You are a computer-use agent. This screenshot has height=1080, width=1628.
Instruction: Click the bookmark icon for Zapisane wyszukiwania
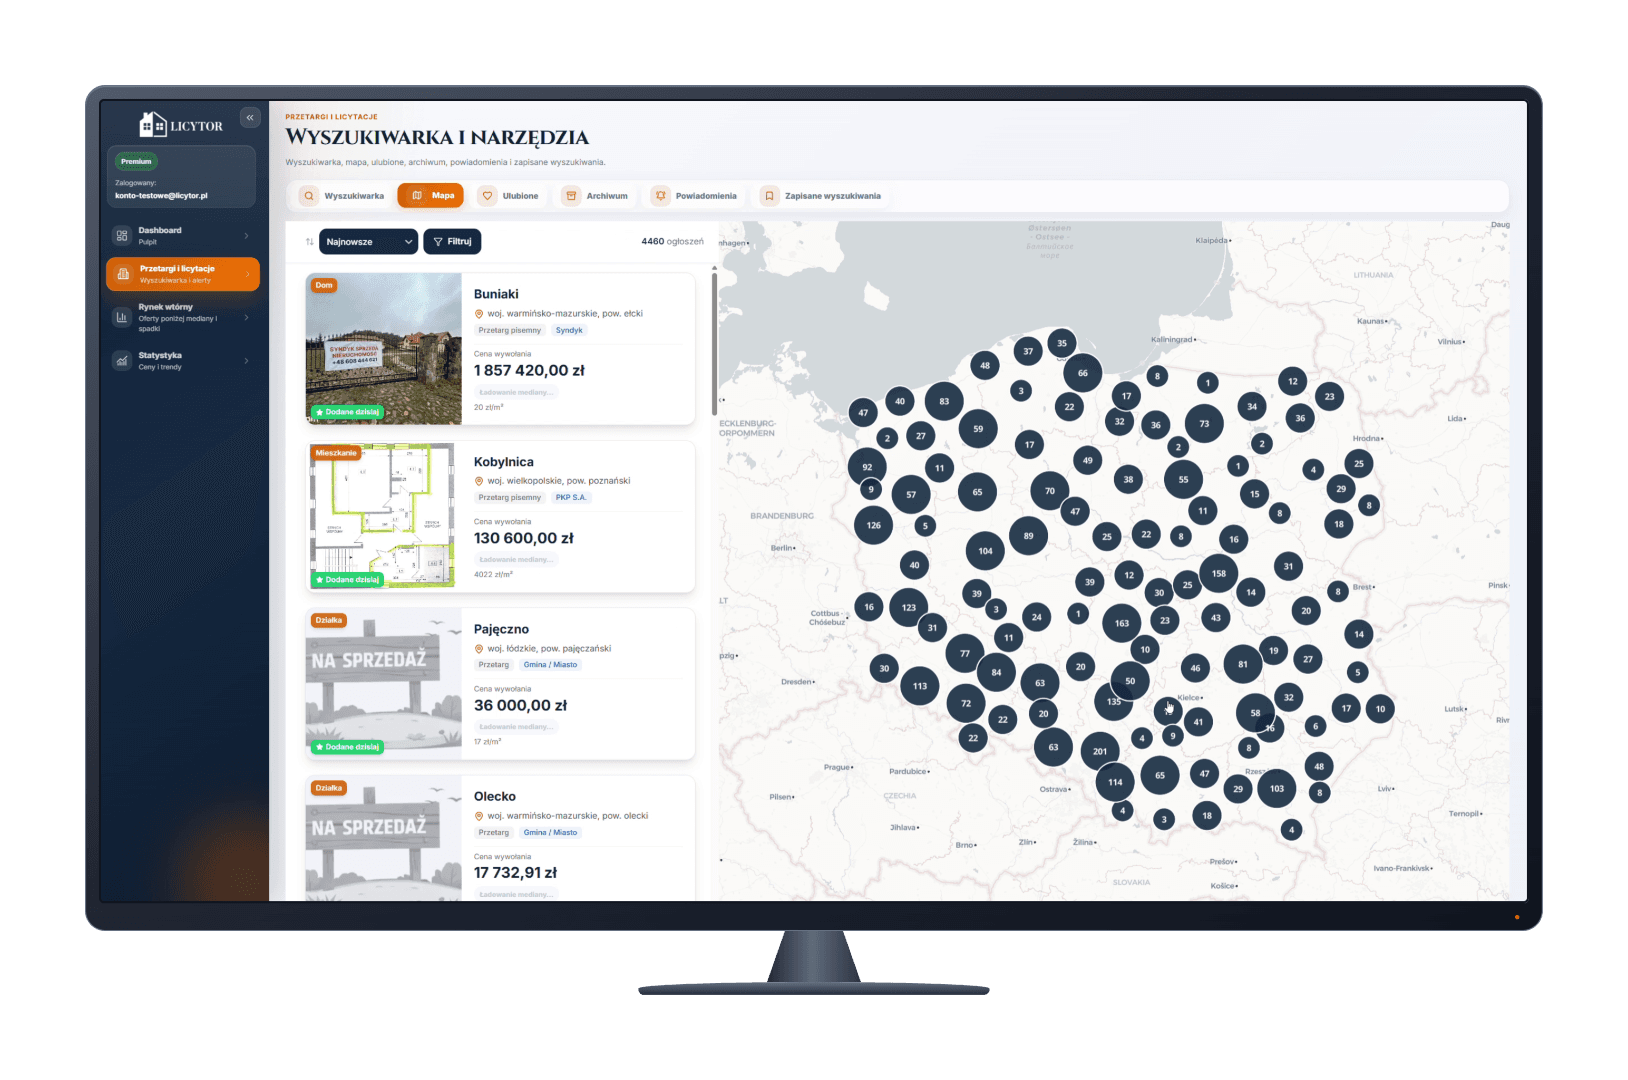(769, 196)
